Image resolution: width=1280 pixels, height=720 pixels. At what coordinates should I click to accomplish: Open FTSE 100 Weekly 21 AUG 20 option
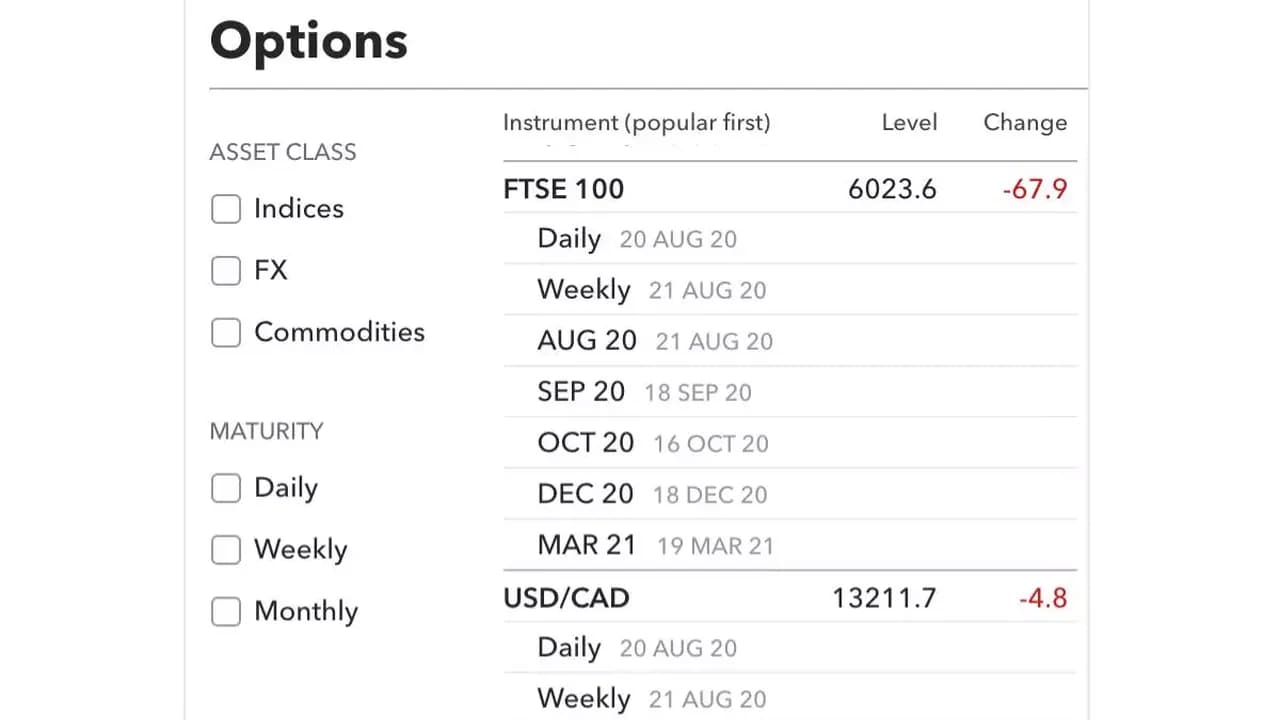[x=790, y=290]
